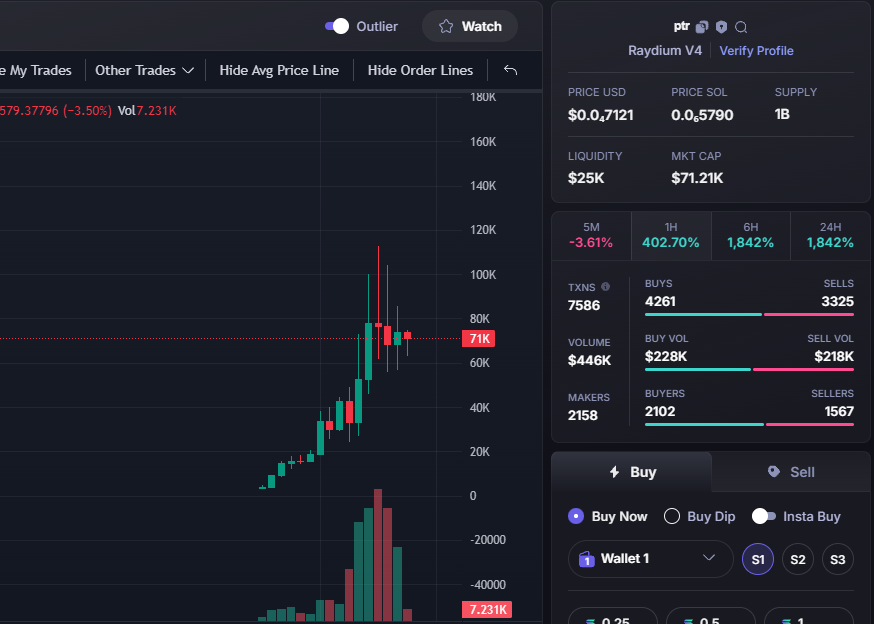Choose the 0.5 SOL amount button

click(x=711, y=616)
